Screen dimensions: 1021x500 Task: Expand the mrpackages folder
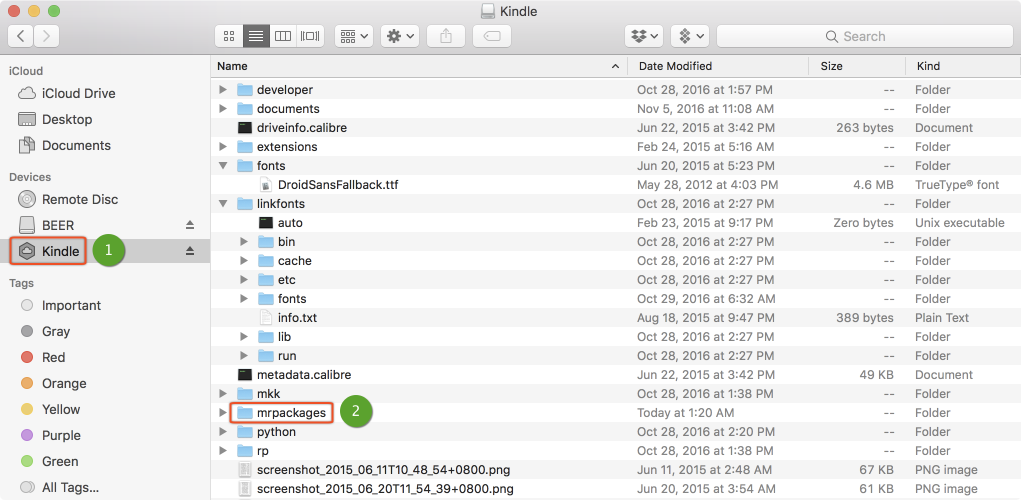(x=223, y=413)
